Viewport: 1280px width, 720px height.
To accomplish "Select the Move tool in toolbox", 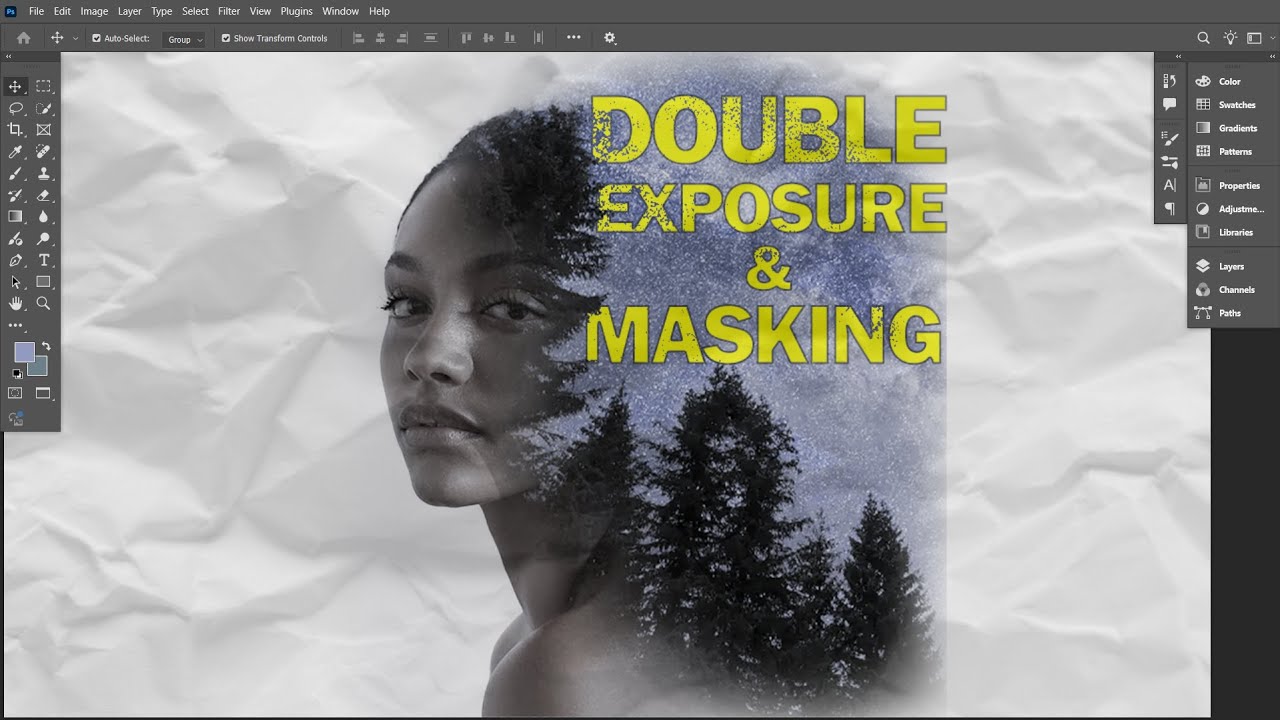I will pyautogui.click(x=15, y=87).
